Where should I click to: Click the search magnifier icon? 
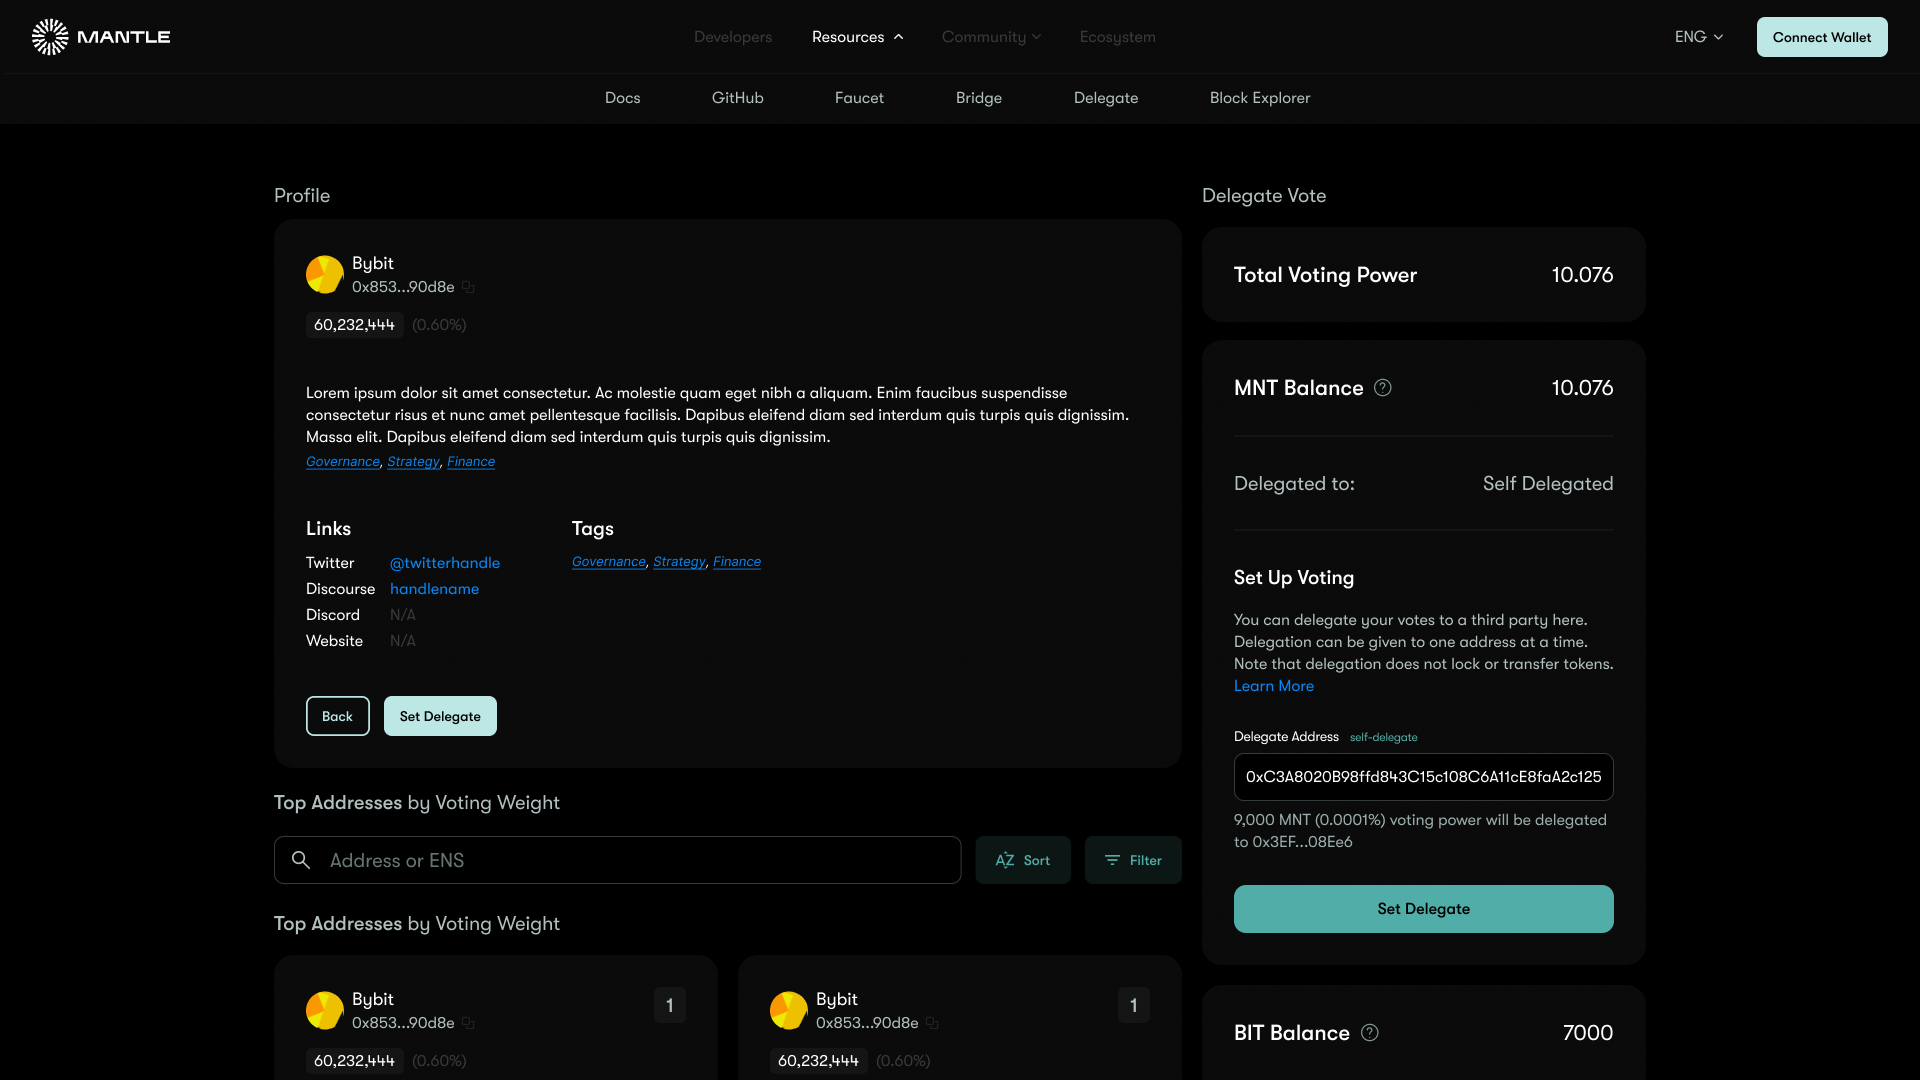pos(301,860)
